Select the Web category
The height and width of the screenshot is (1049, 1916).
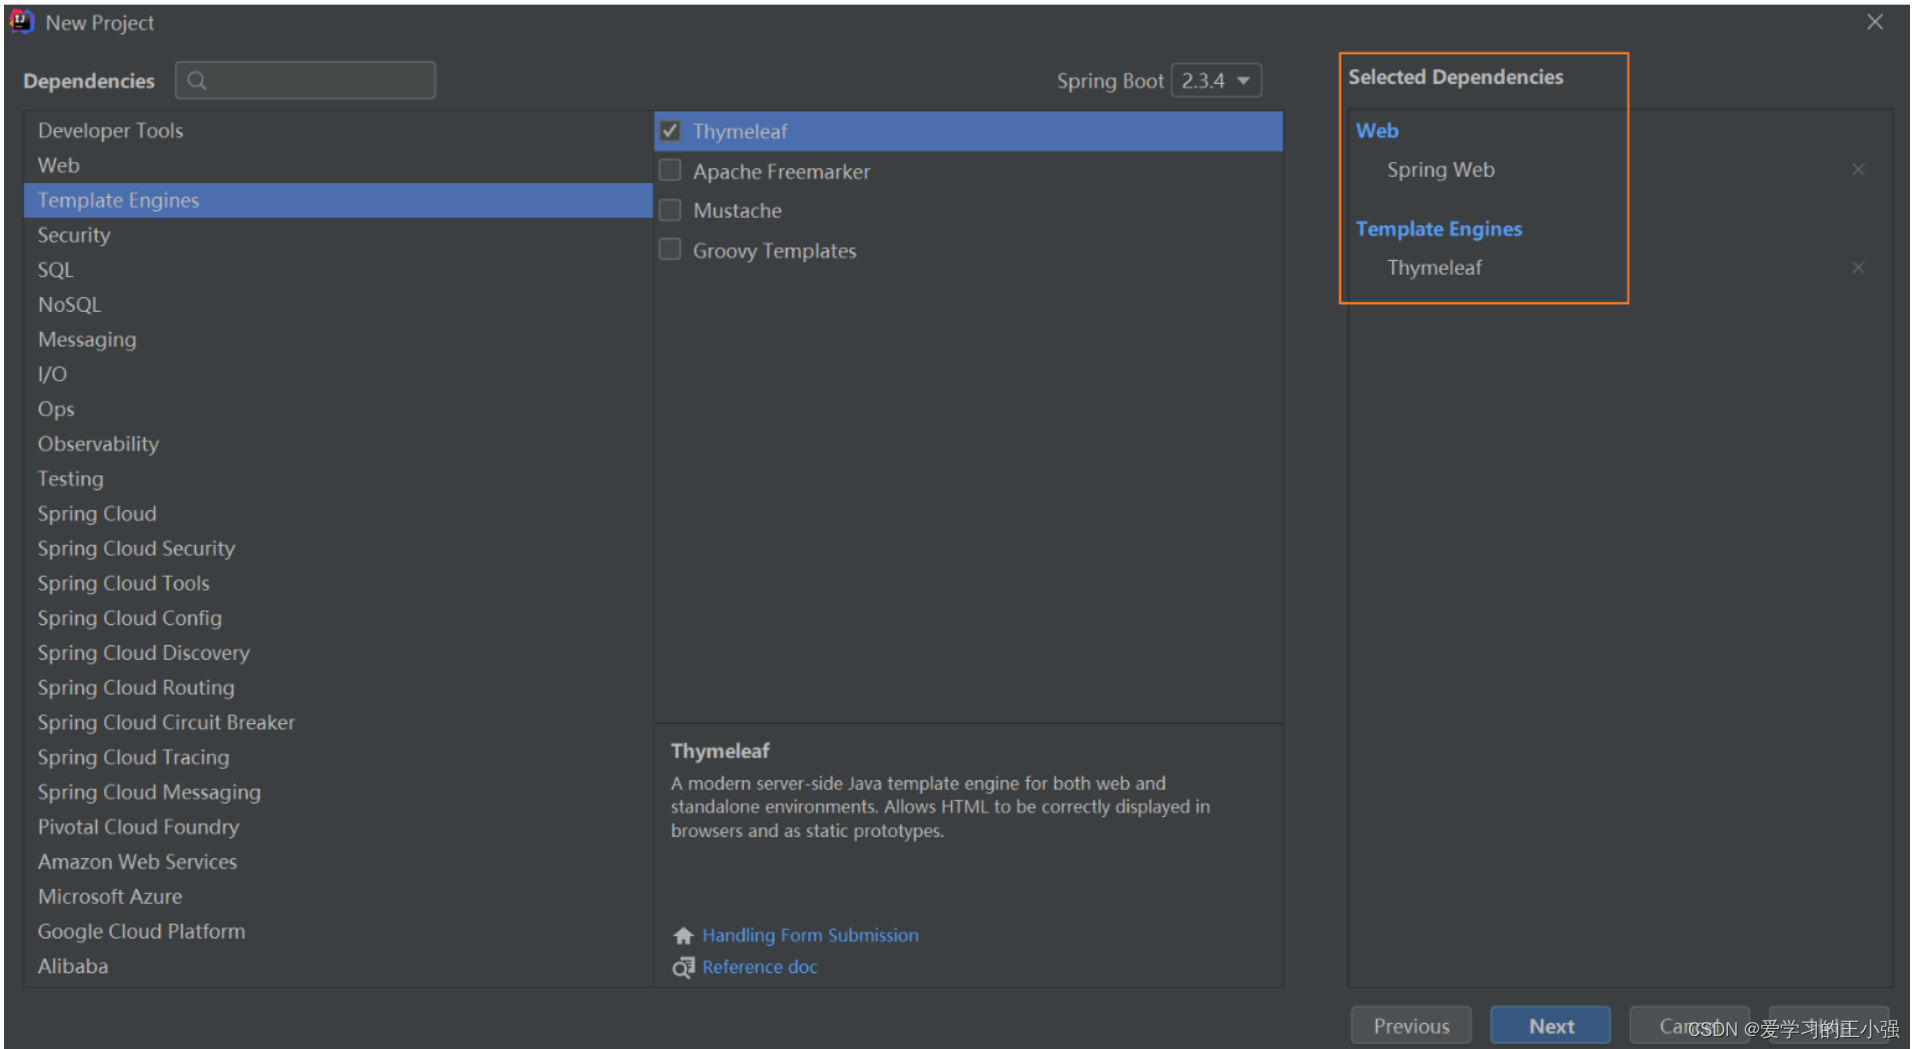(x=338, y=166)
